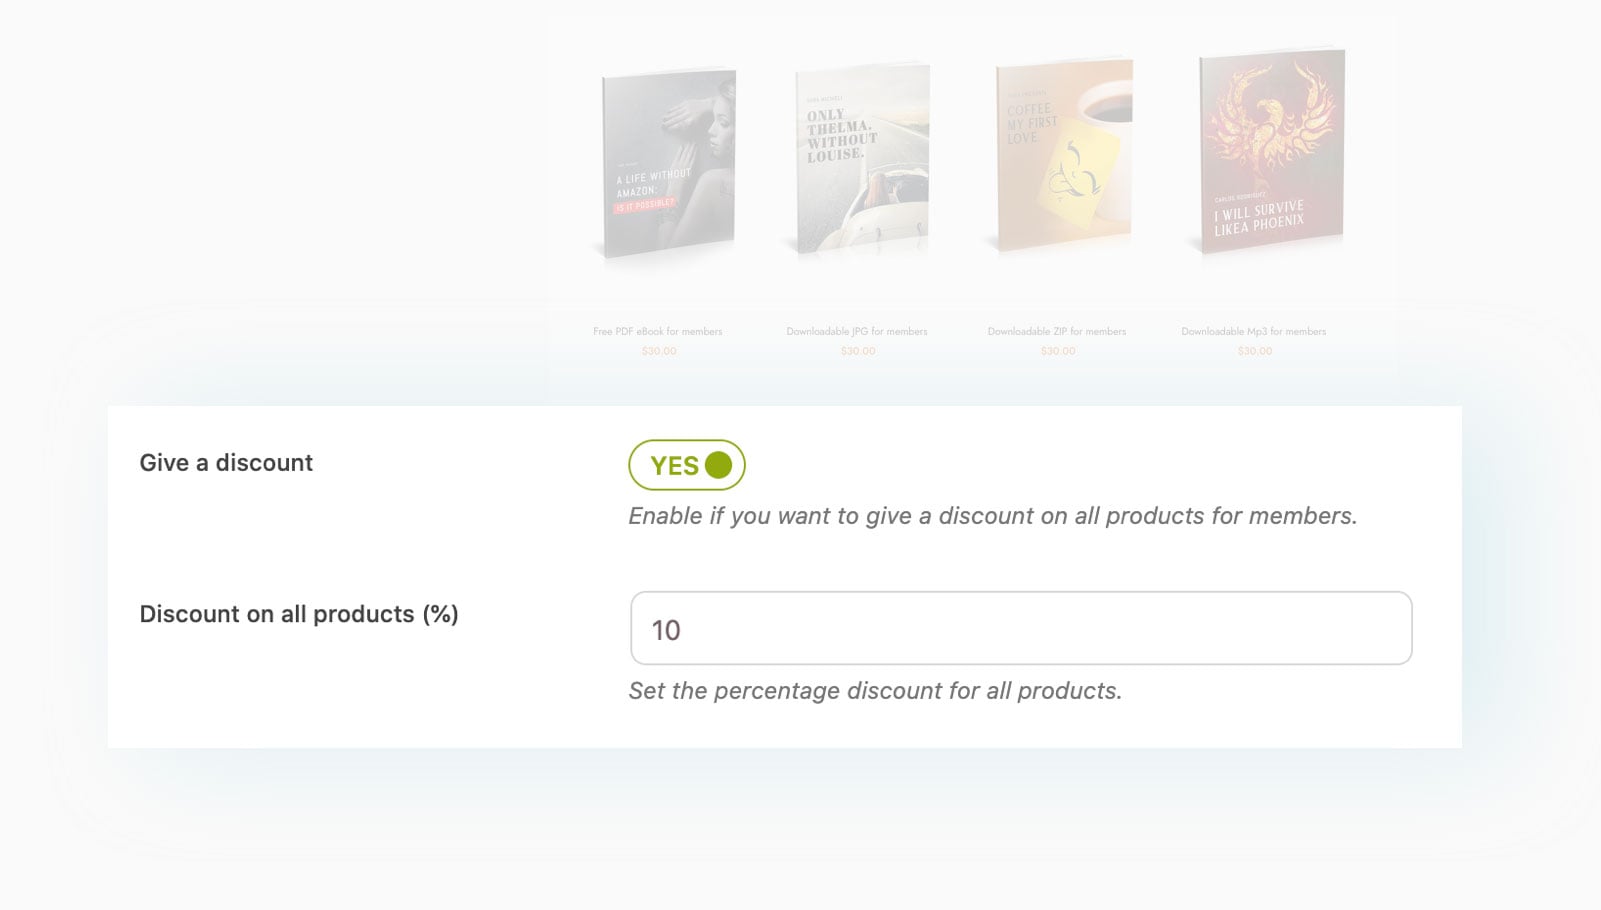Viewport: 1601px width, 910px height.
Task: Click the Downloadable JPG for members title
Action: click(856, 331)
